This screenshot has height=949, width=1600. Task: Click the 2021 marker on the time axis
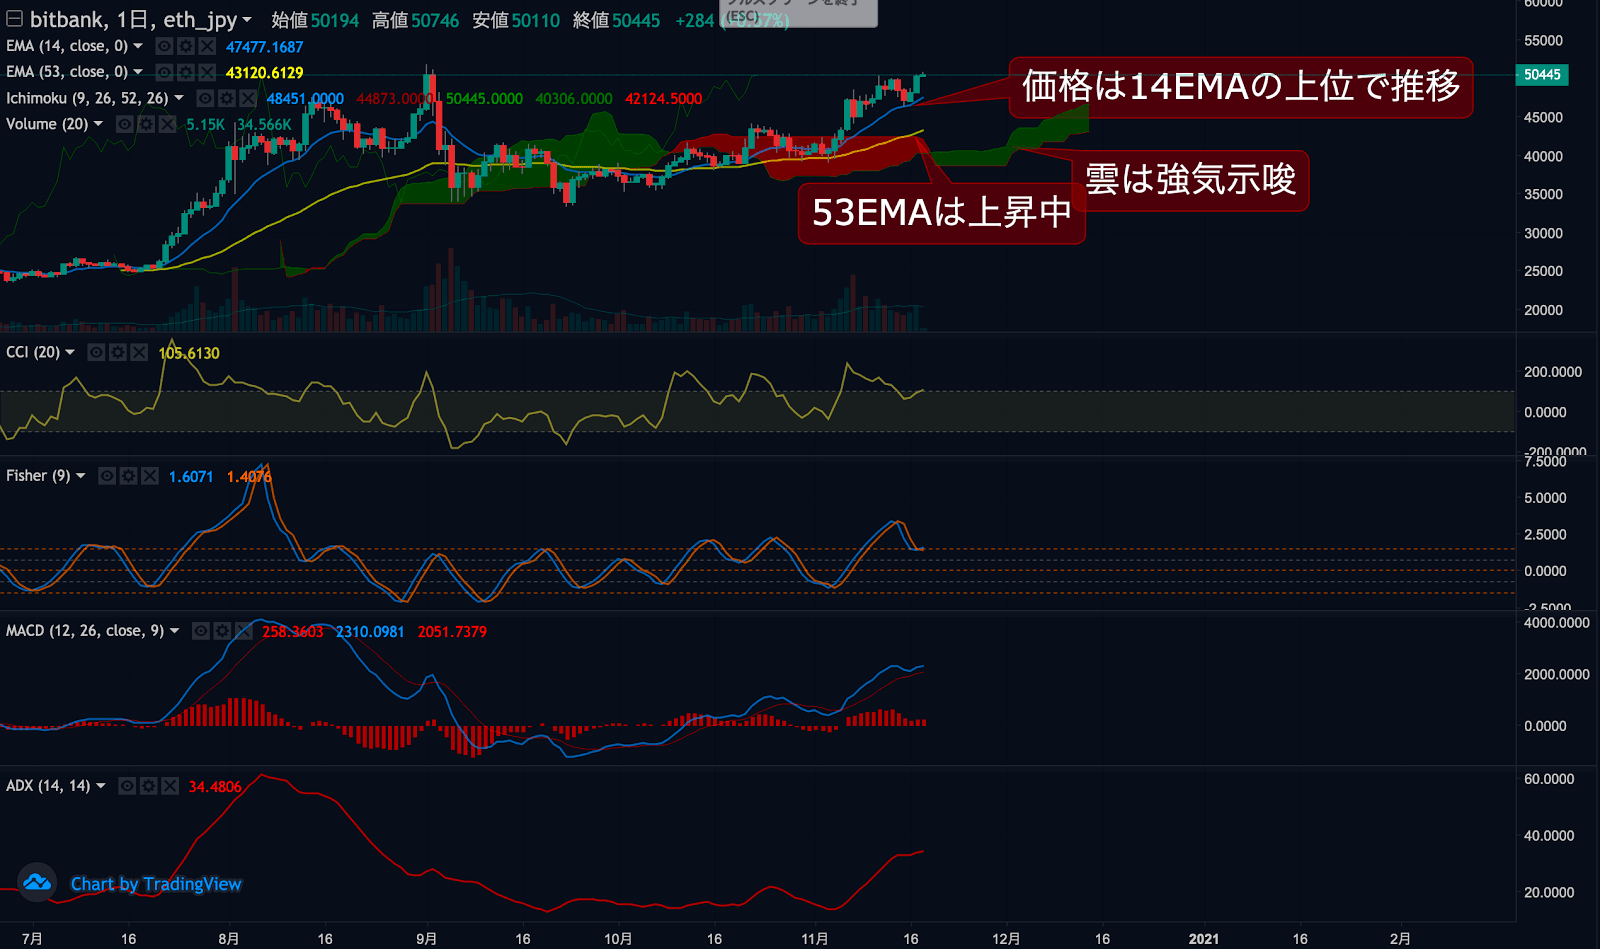click(1203, 938)
